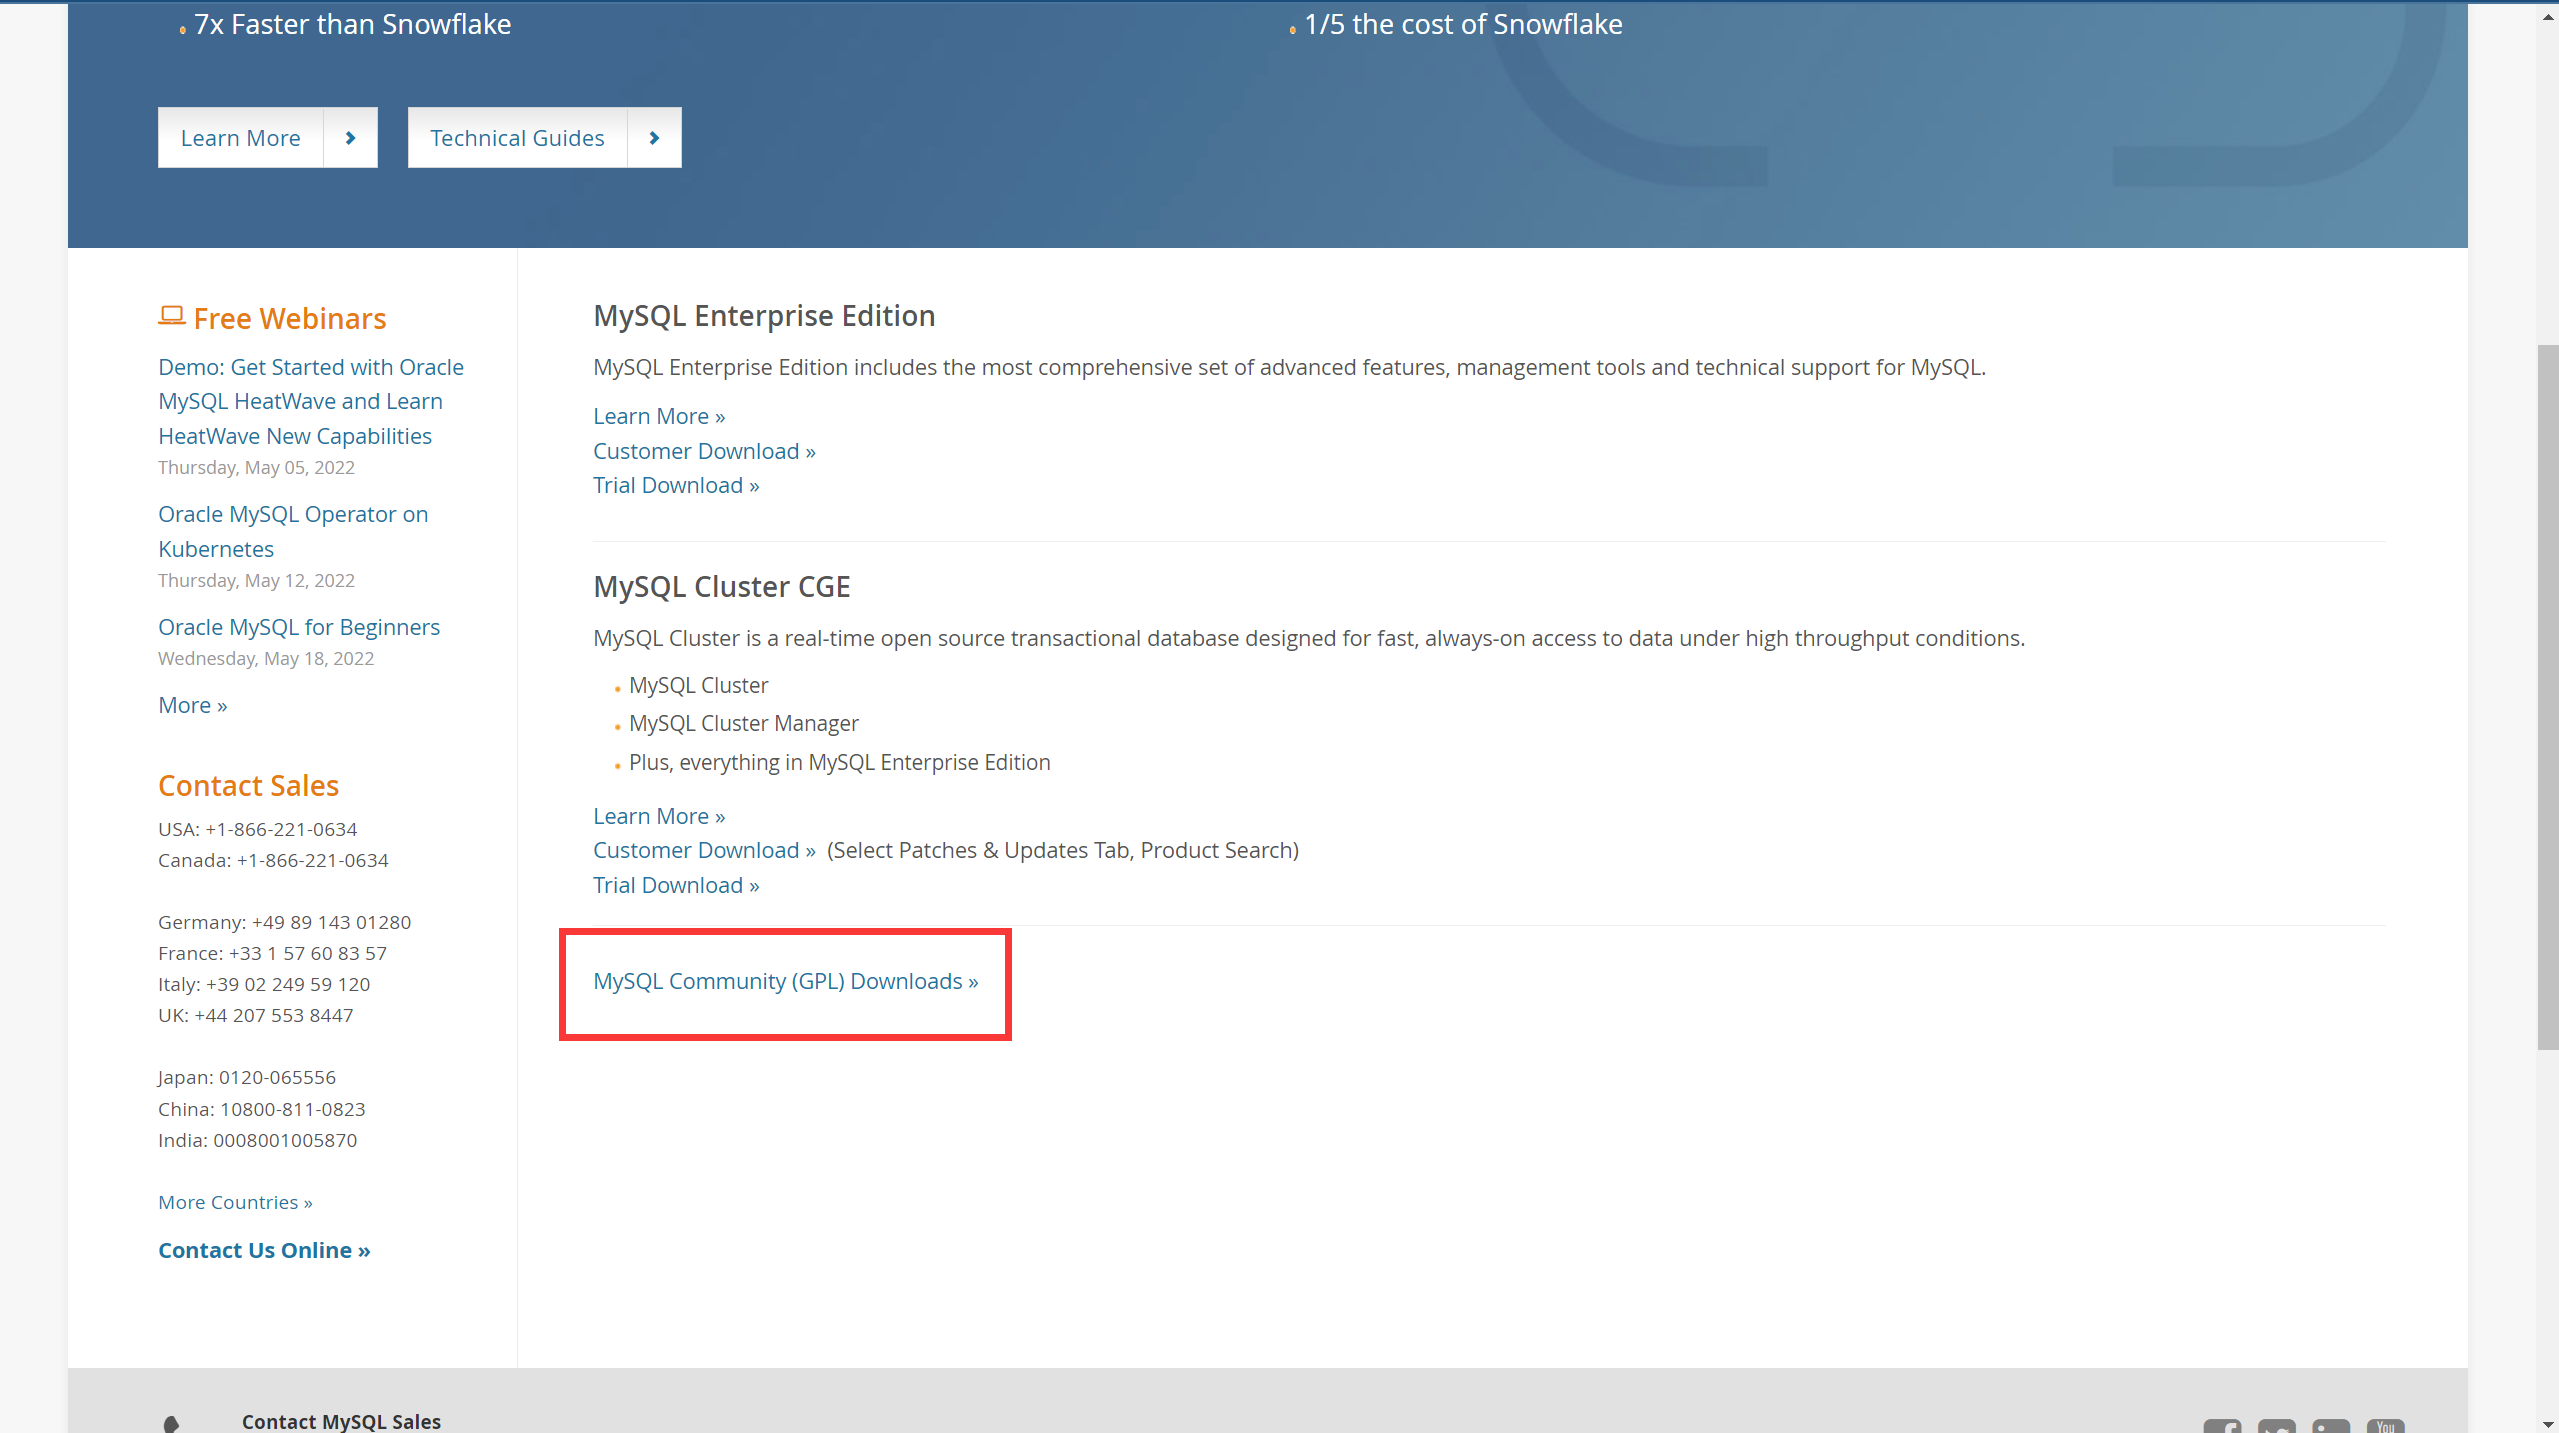
Task: Click the scrollbar up arrow
Action: click(2547, 17)
